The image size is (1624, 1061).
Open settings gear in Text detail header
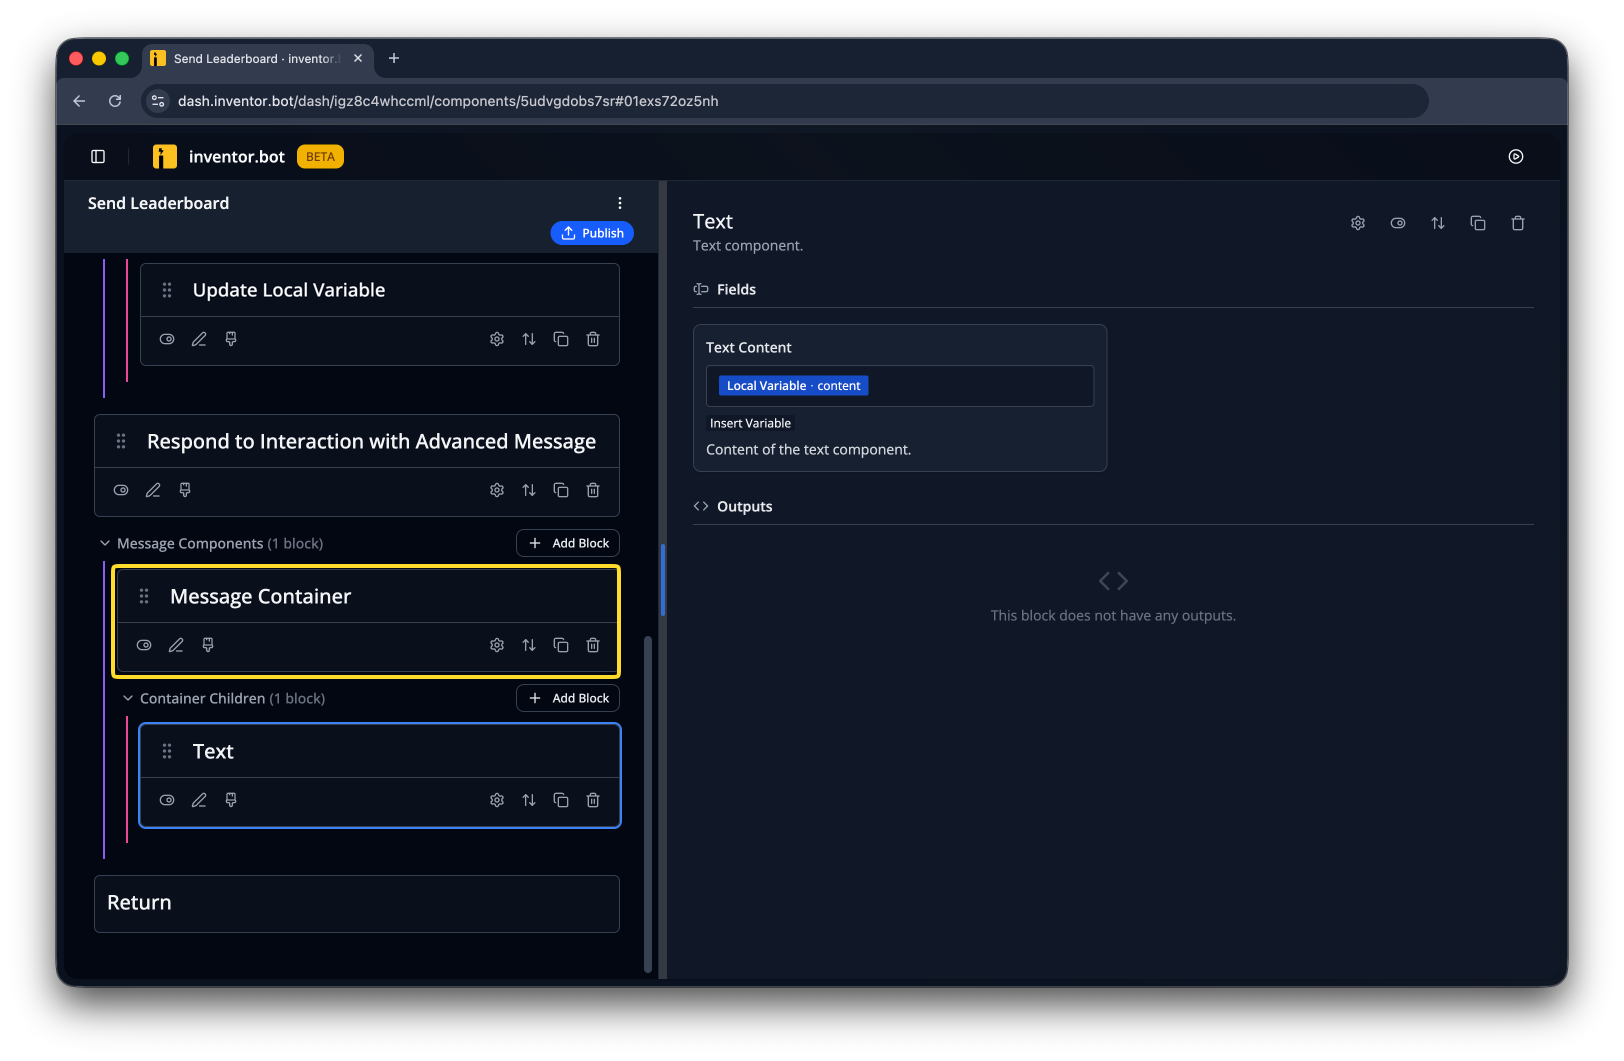point(1358,224)
